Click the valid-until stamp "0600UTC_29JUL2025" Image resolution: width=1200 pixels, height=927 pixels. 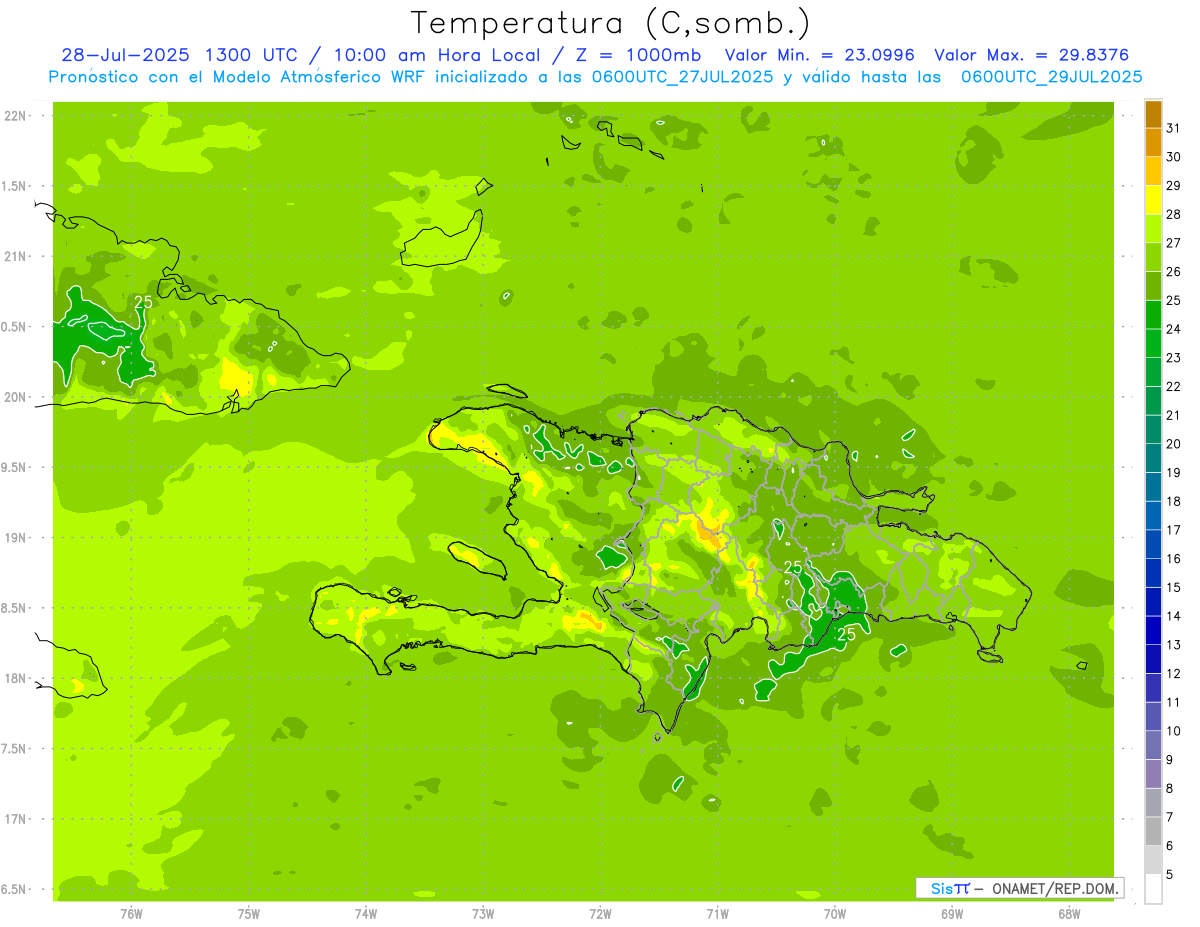point(1051,77)
